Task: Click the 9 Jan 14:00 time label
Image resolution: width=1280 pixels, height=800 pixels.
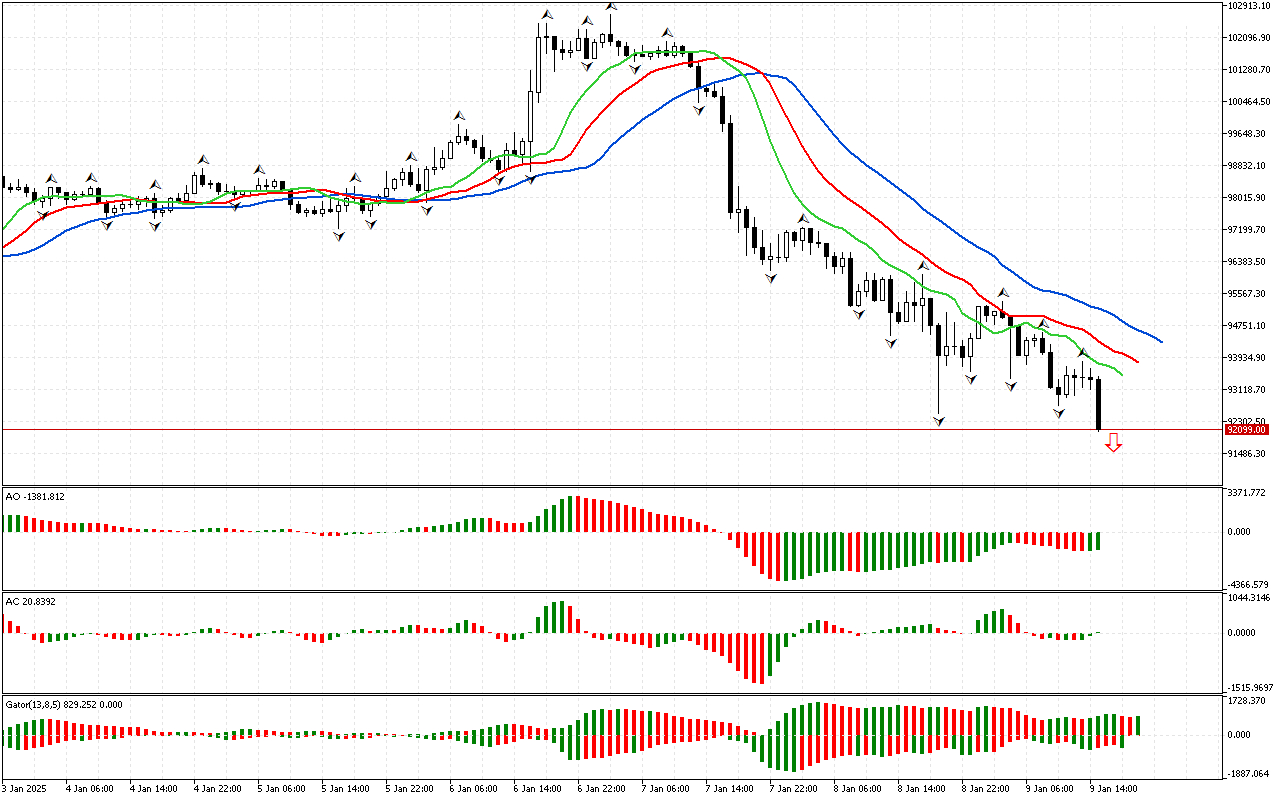Action: [x=1114, y=788]
